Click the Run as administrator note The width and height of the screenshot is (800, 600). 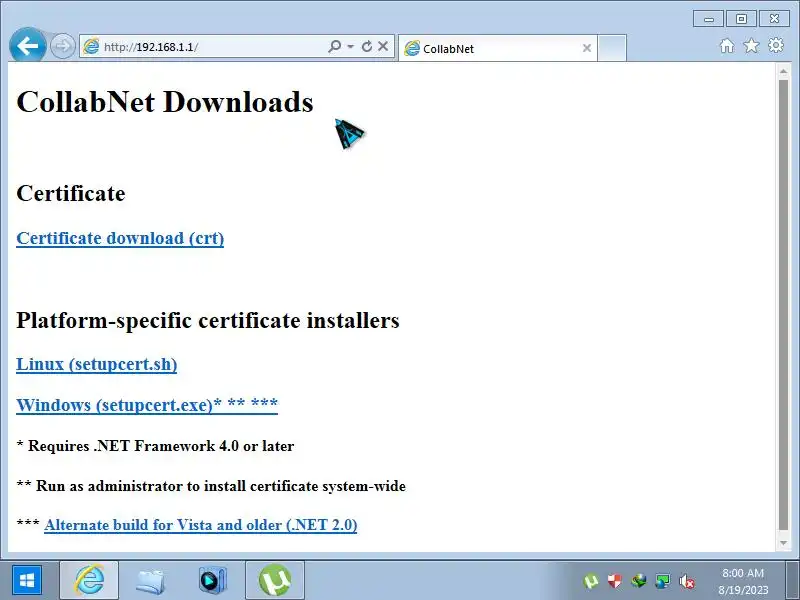(211, 486)
